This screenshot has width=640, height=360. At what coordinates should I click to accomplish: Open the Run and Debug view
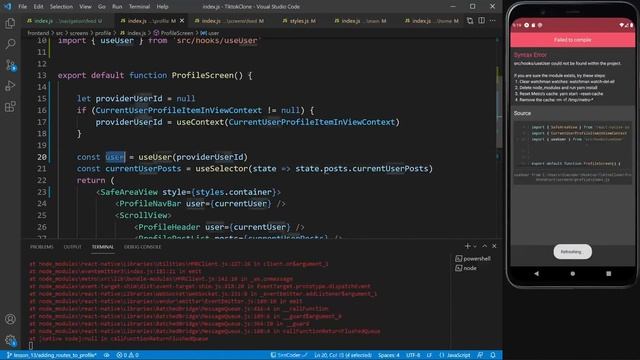click(x=10, y=86)
